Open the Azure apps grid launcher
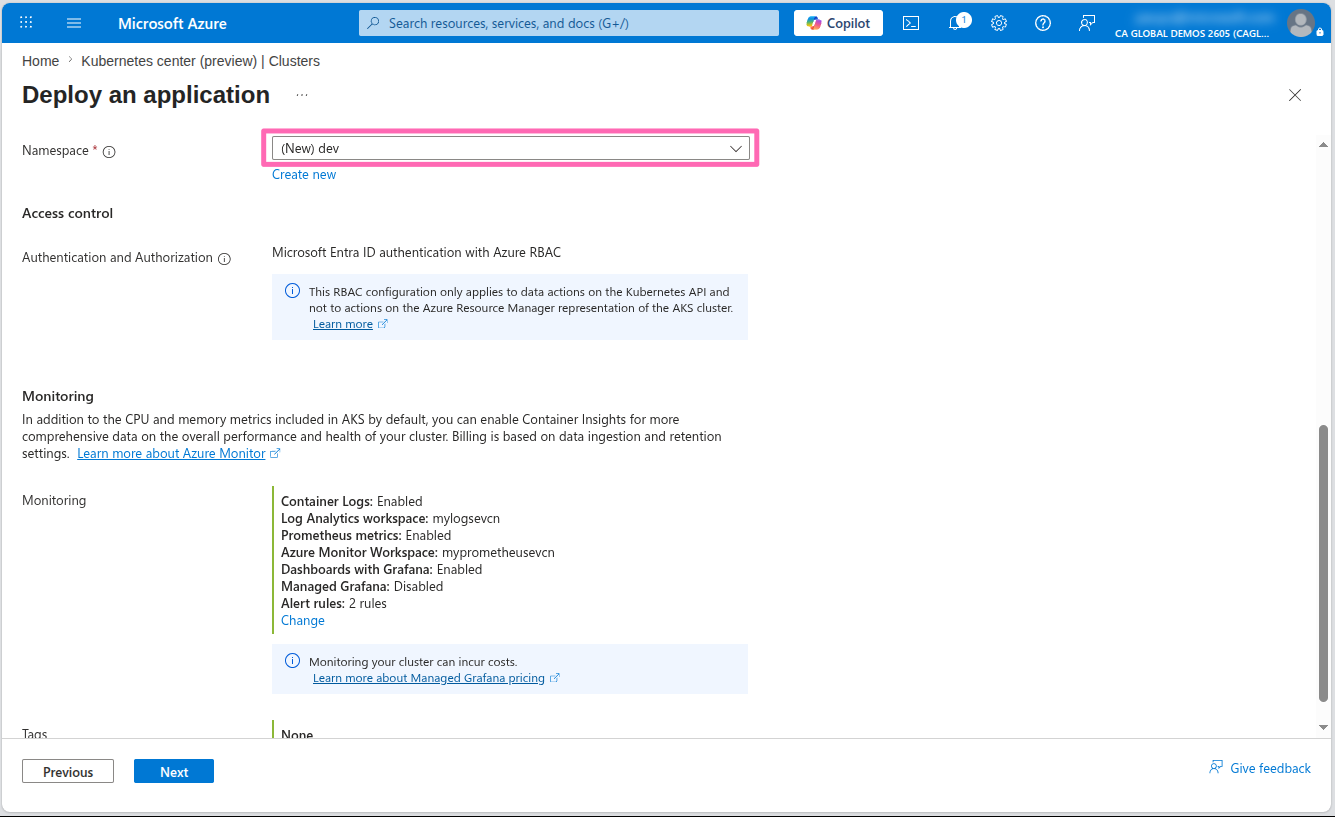Viewport: 1335px width, 817px height. 26,22
